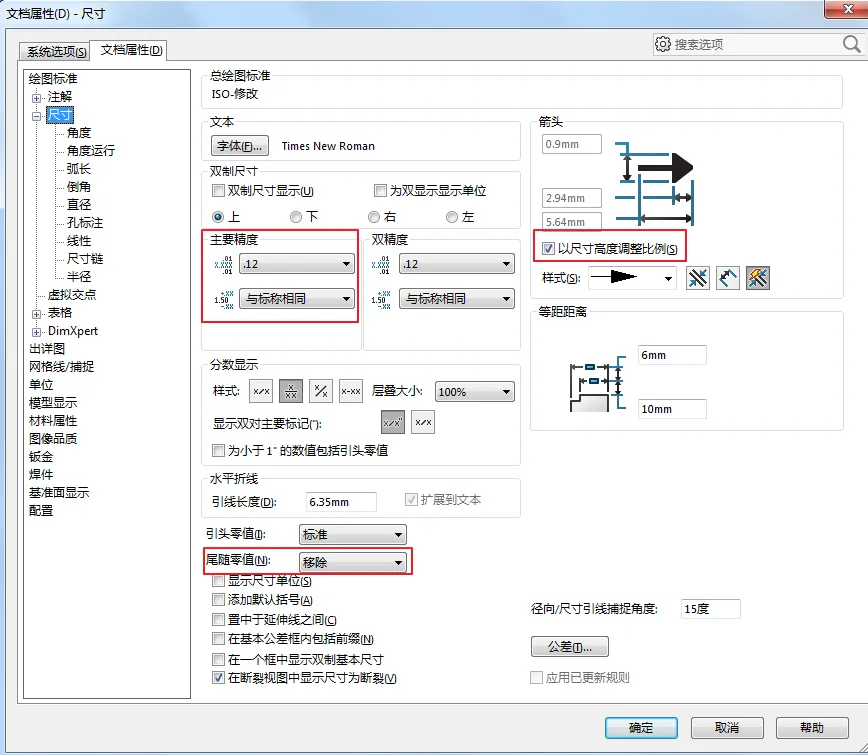Select the x-xx fraction style icon

[x=351, y=391]
